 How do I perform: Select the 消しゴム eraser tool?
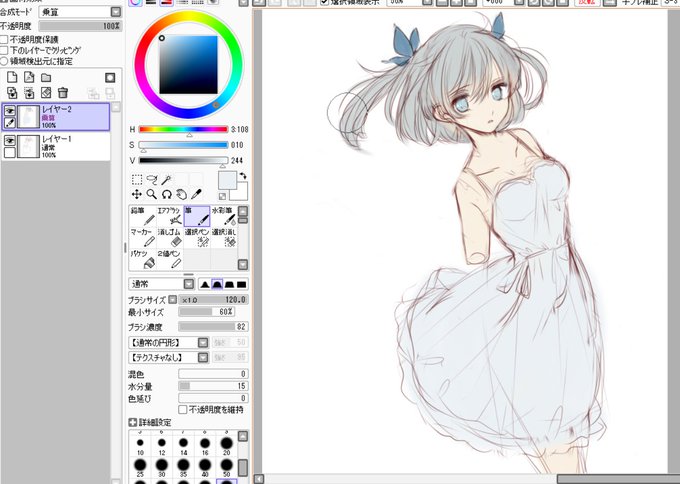pos(170,238)
